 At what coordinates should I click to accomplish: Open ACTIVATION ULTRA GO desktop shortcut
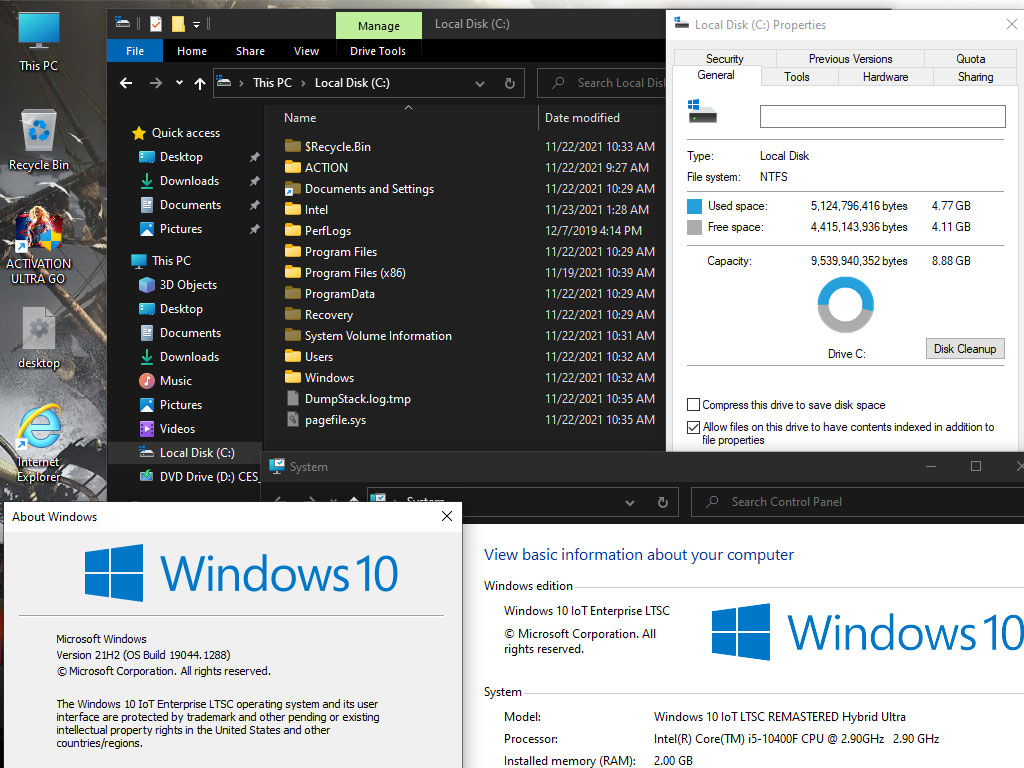point(39,247)
